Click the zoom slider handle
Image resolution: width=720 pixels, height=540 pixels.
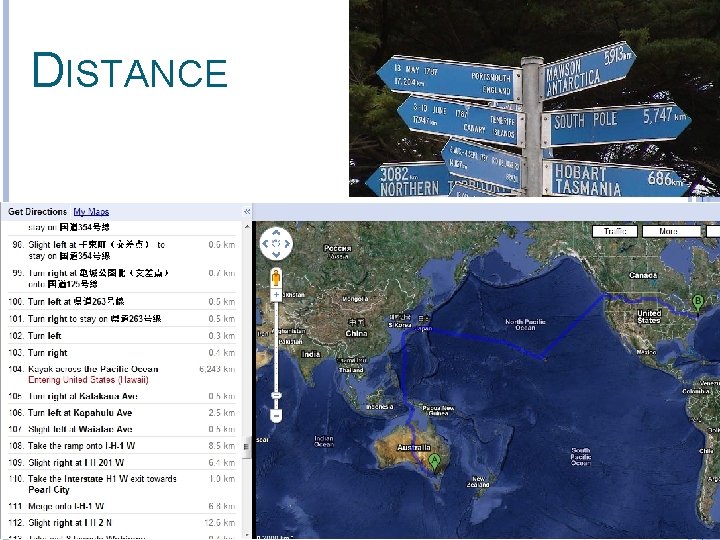click(276, 395)
